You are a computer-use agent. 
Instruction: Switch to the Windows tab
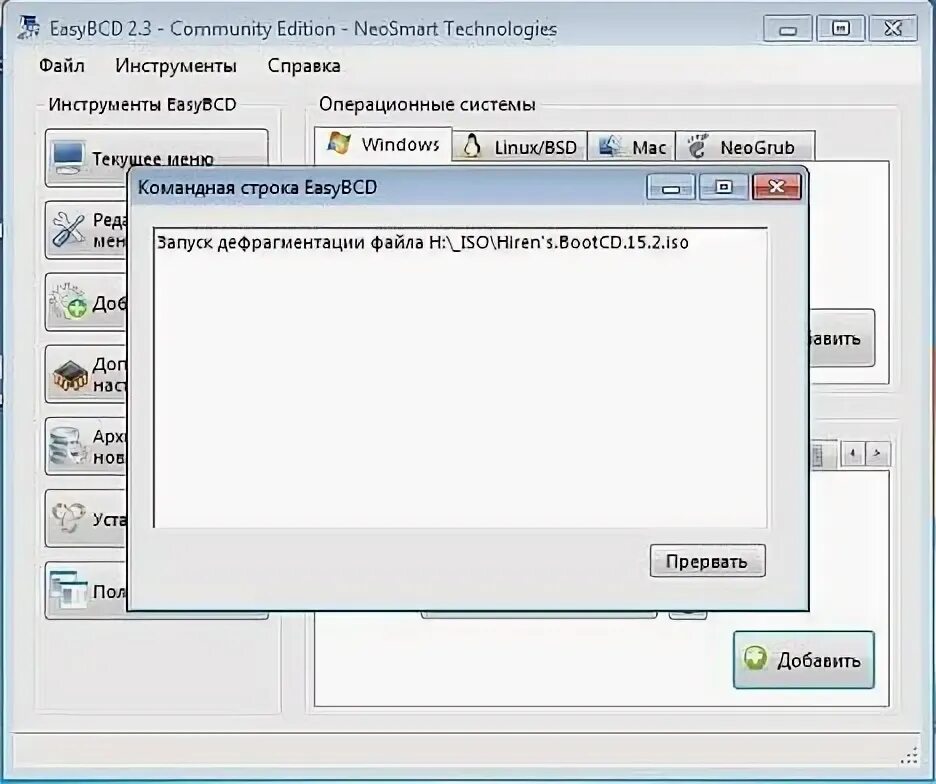383,144
